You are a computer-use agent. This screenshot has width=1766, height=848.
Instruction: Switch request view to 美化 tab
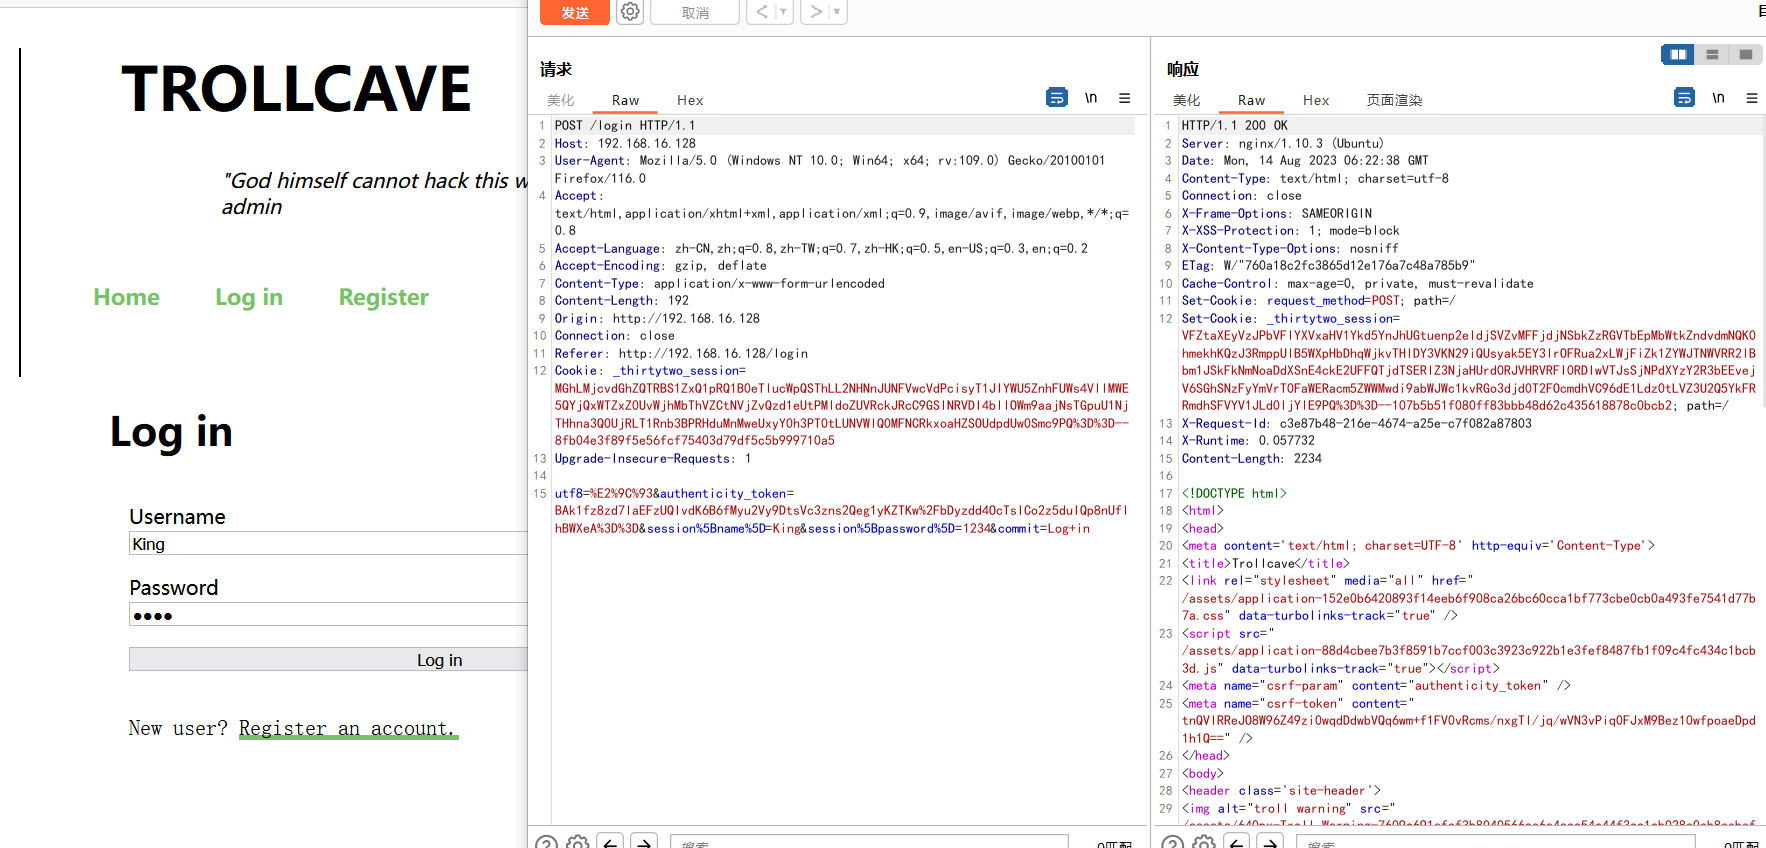(561, 100)
